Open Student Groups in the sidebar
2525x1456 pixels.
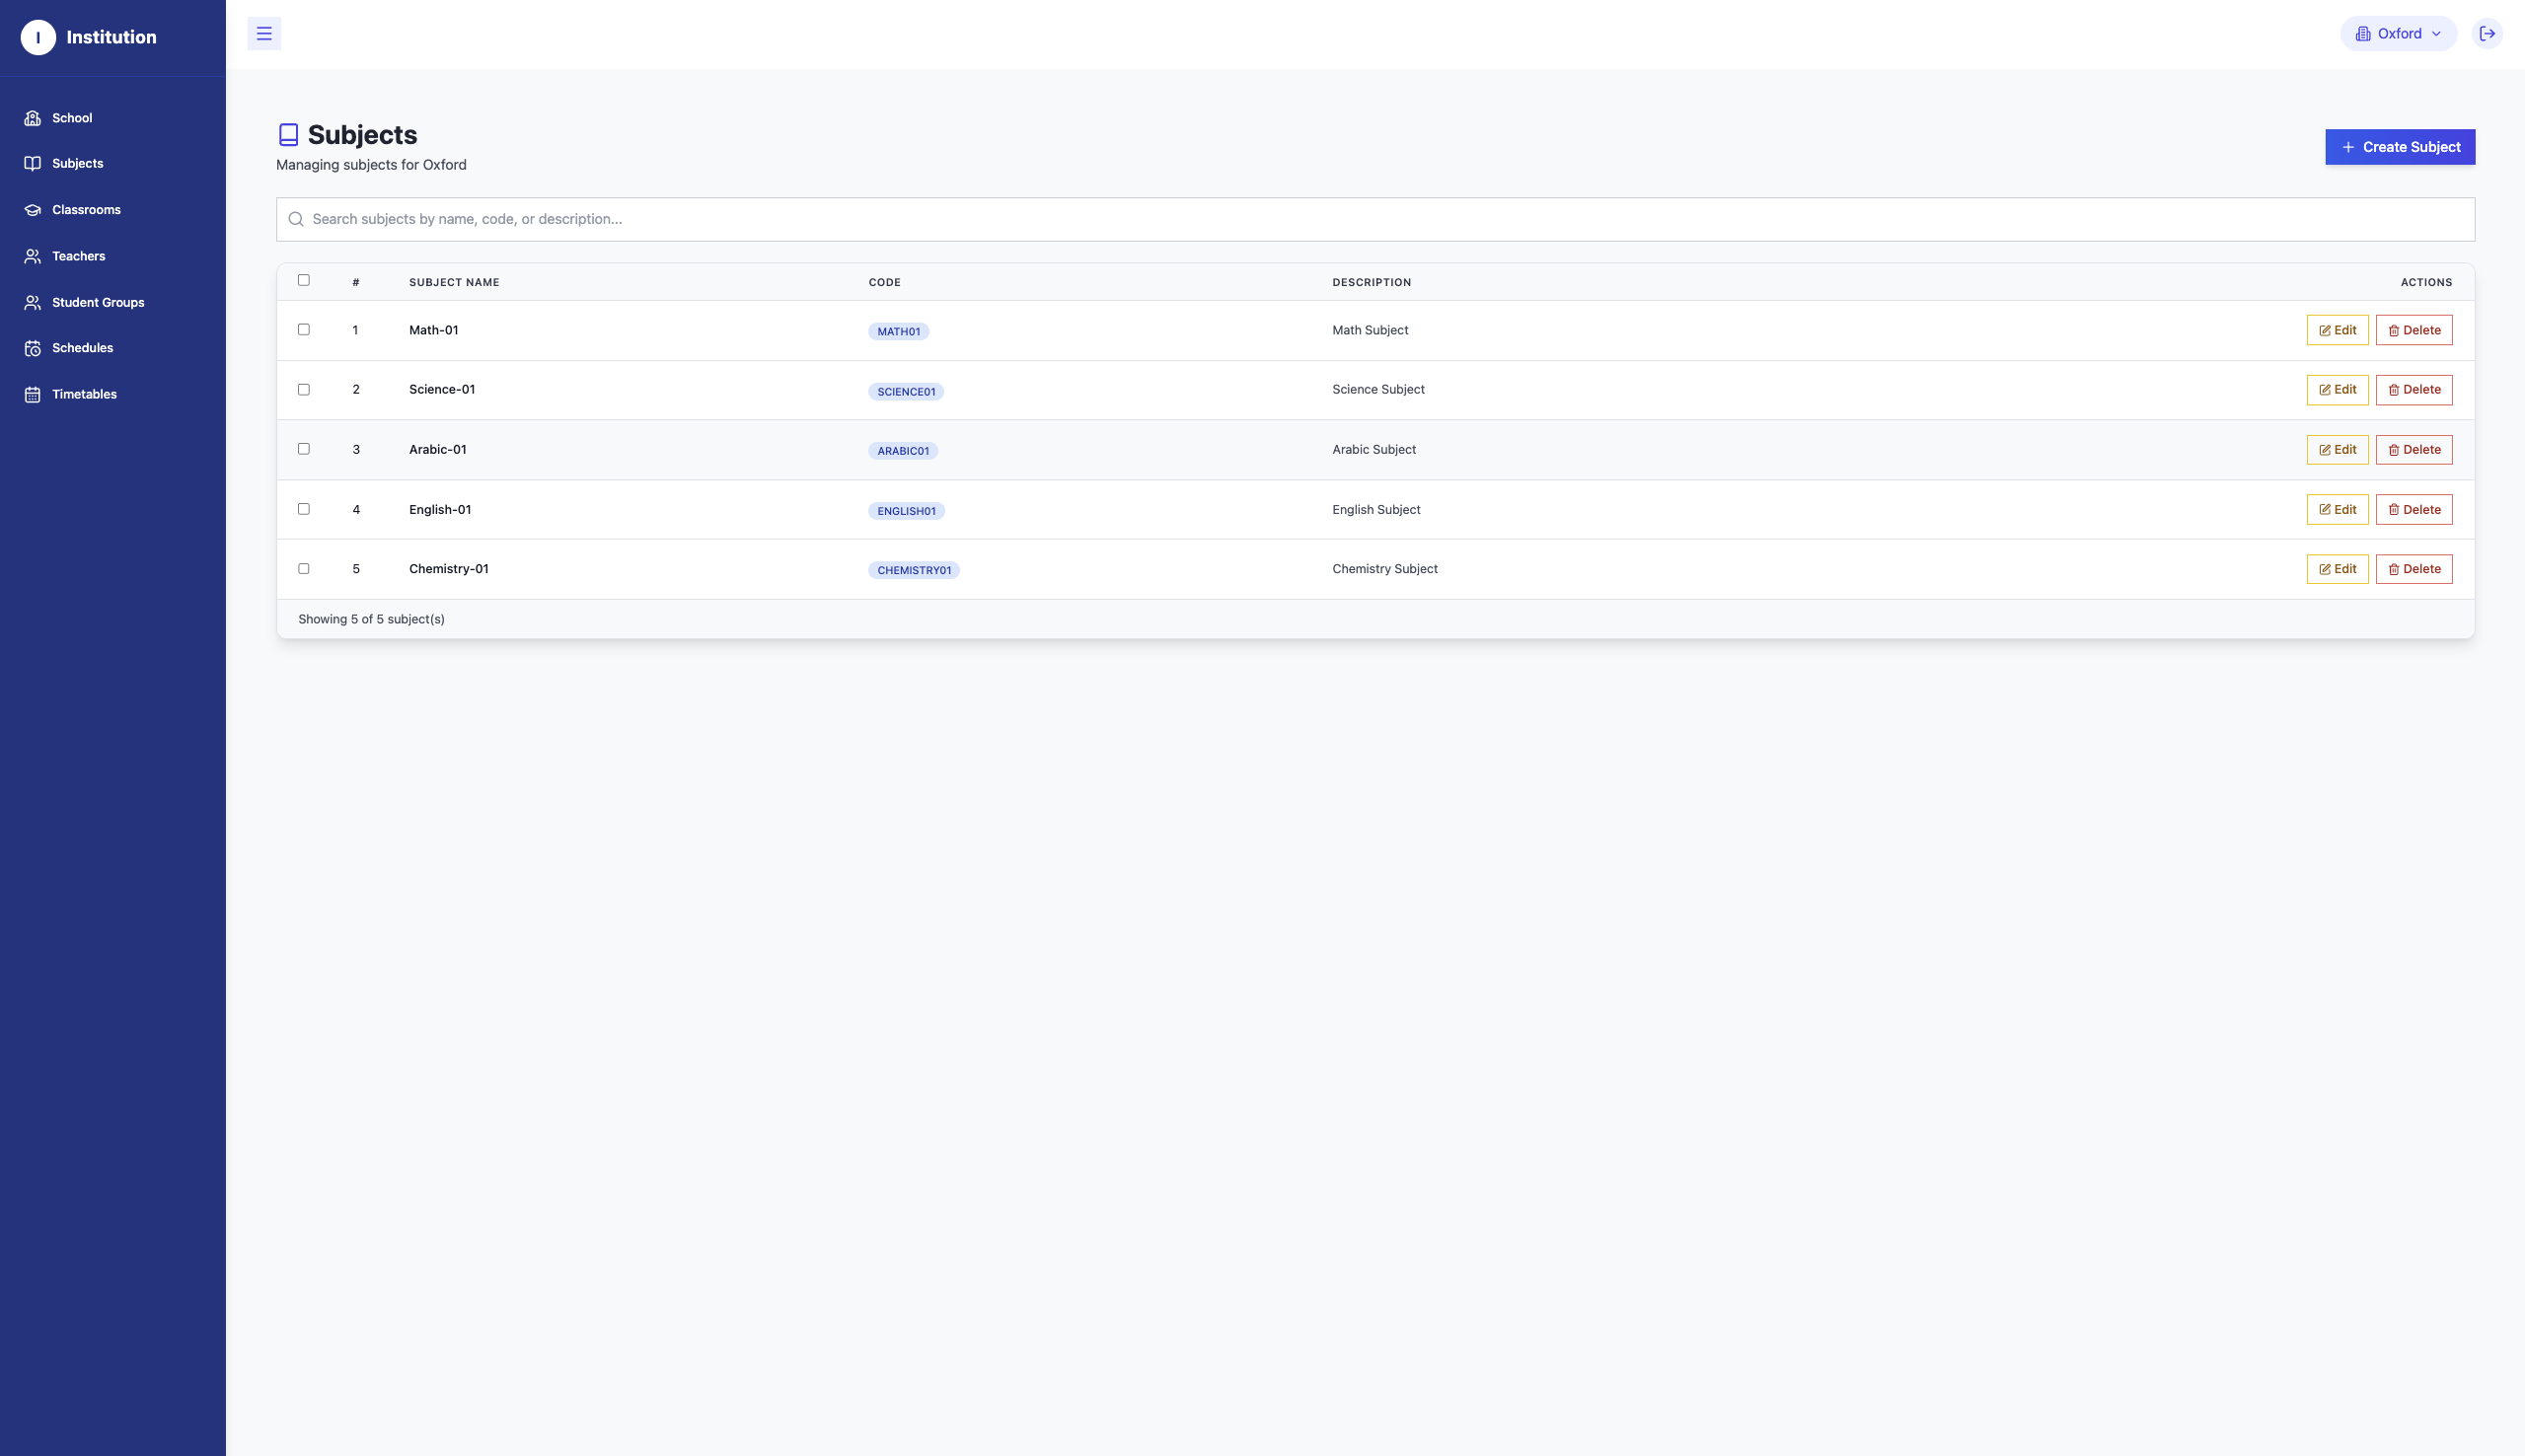pyautogui.click(x=97, y=301)
